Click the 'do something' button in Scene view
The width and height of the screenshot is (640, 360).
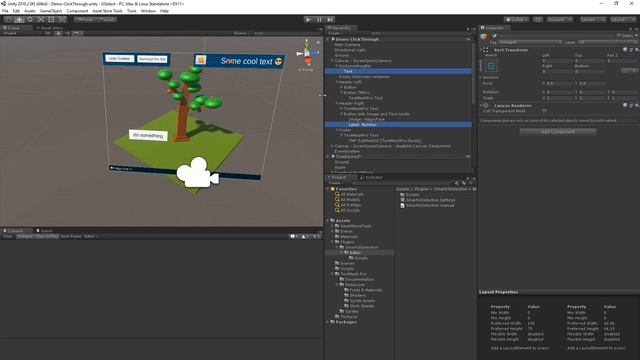148,135
